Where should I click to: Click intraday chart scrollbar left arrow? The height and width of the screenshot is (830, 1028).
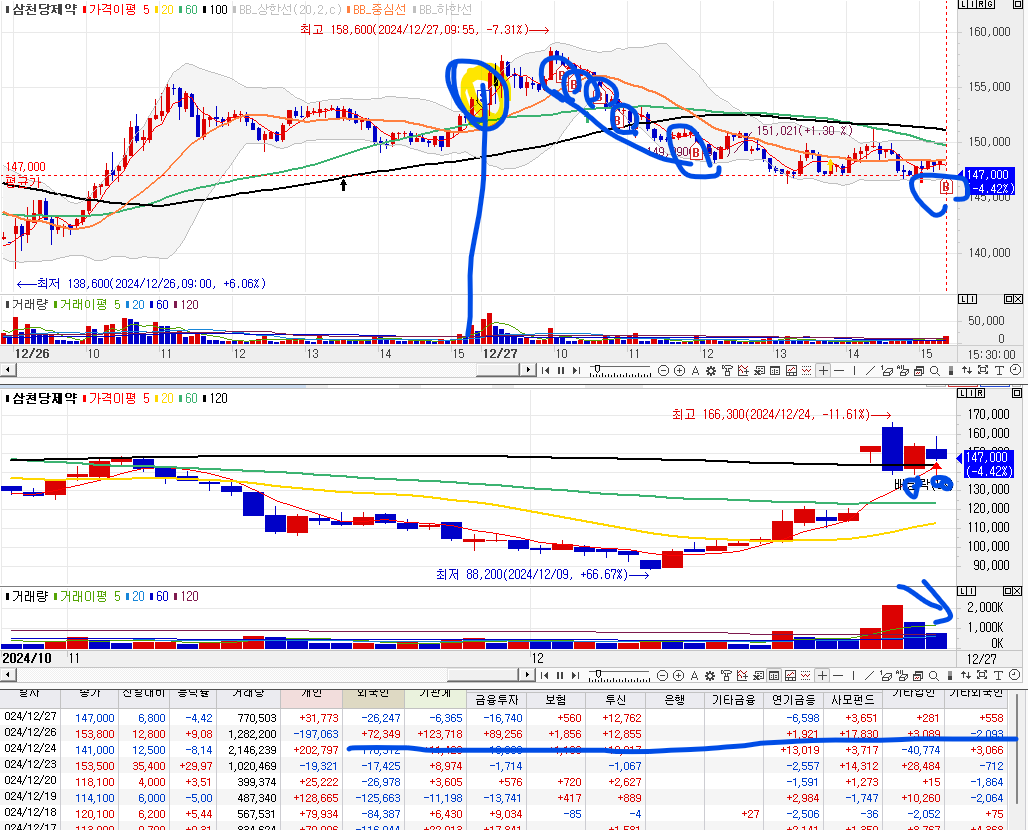click(8, 370)
